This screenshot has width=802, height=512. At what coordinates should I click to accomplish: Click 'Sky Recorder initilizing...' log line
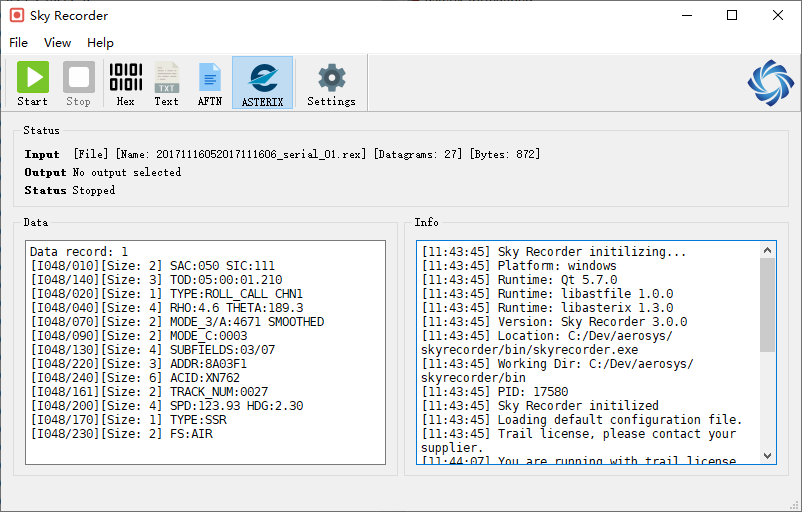coord(554,252)
